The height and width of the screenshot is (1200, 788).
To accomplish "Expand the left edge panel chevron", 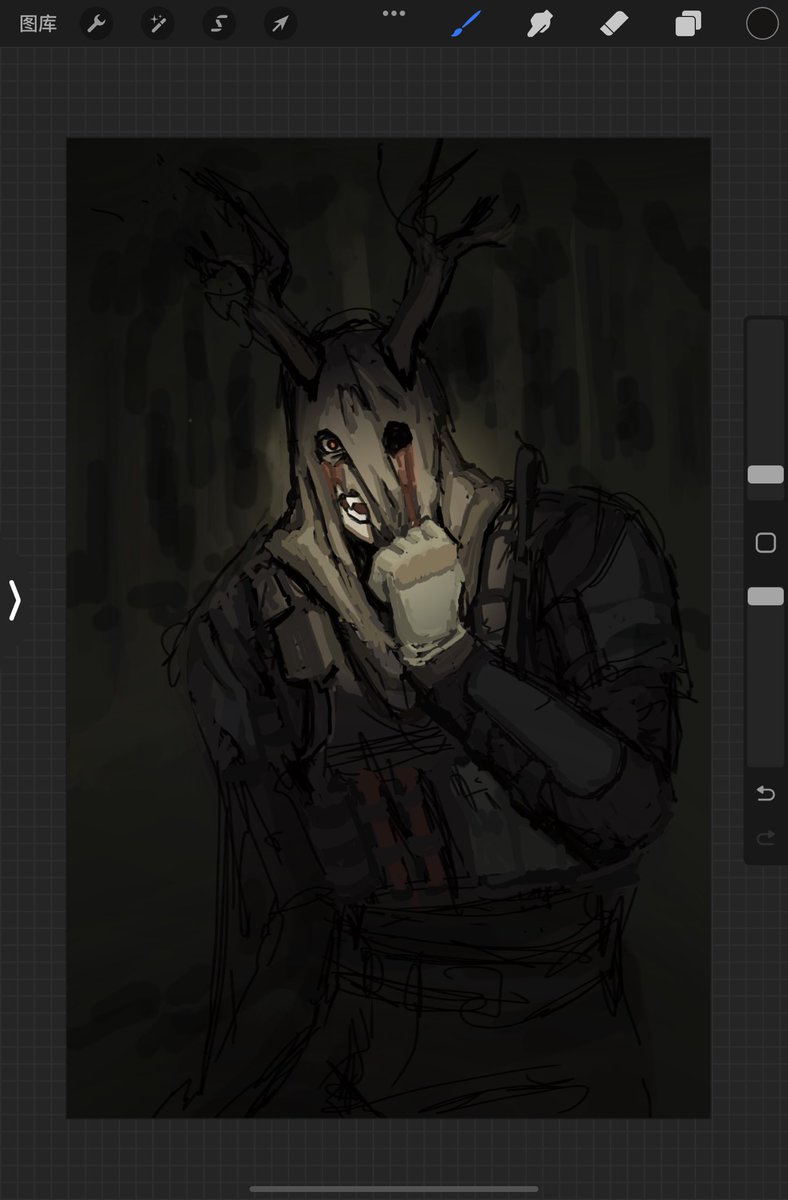I will pos(14,600).
